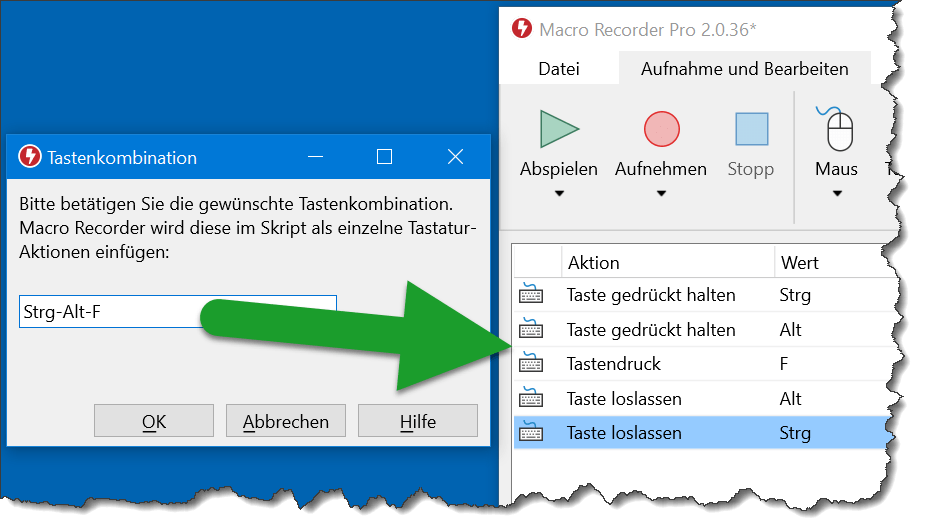Click the Abbrechen button
Image resolution: width=927 pixels, height=532 pixels.
tap(286, 421)
